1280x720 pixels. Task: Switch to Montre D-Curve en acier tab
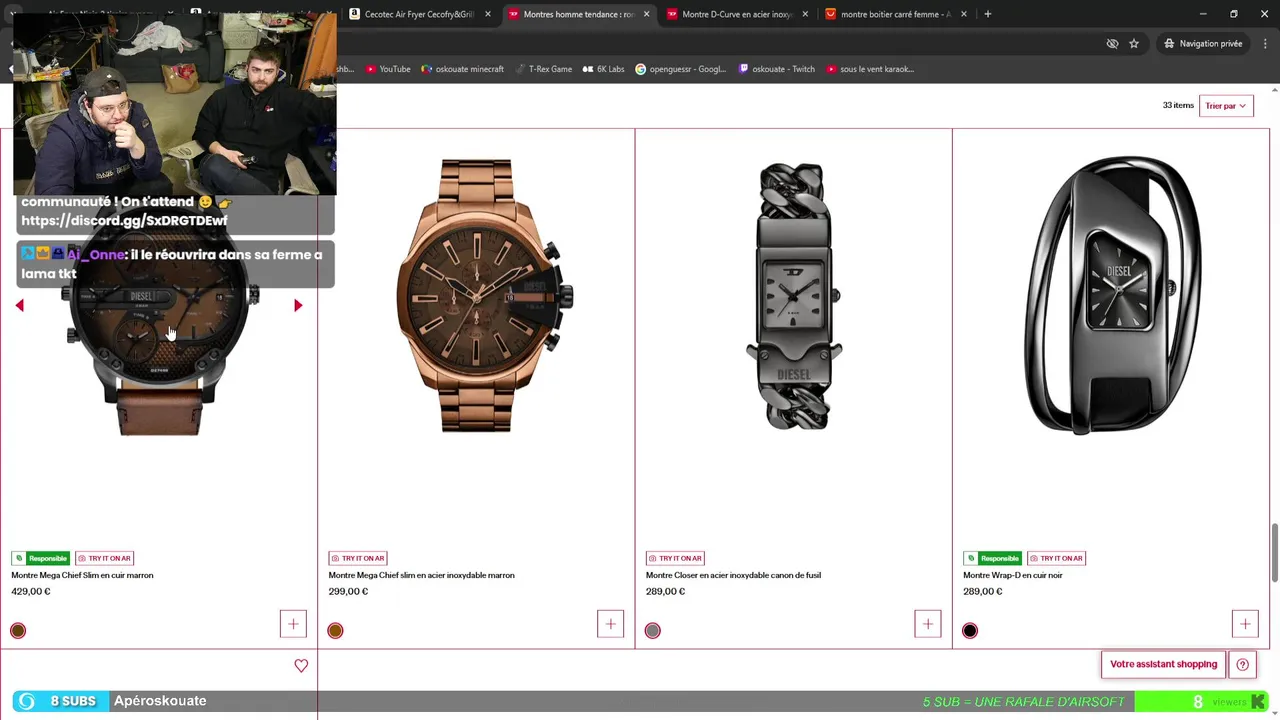(736, 14)
